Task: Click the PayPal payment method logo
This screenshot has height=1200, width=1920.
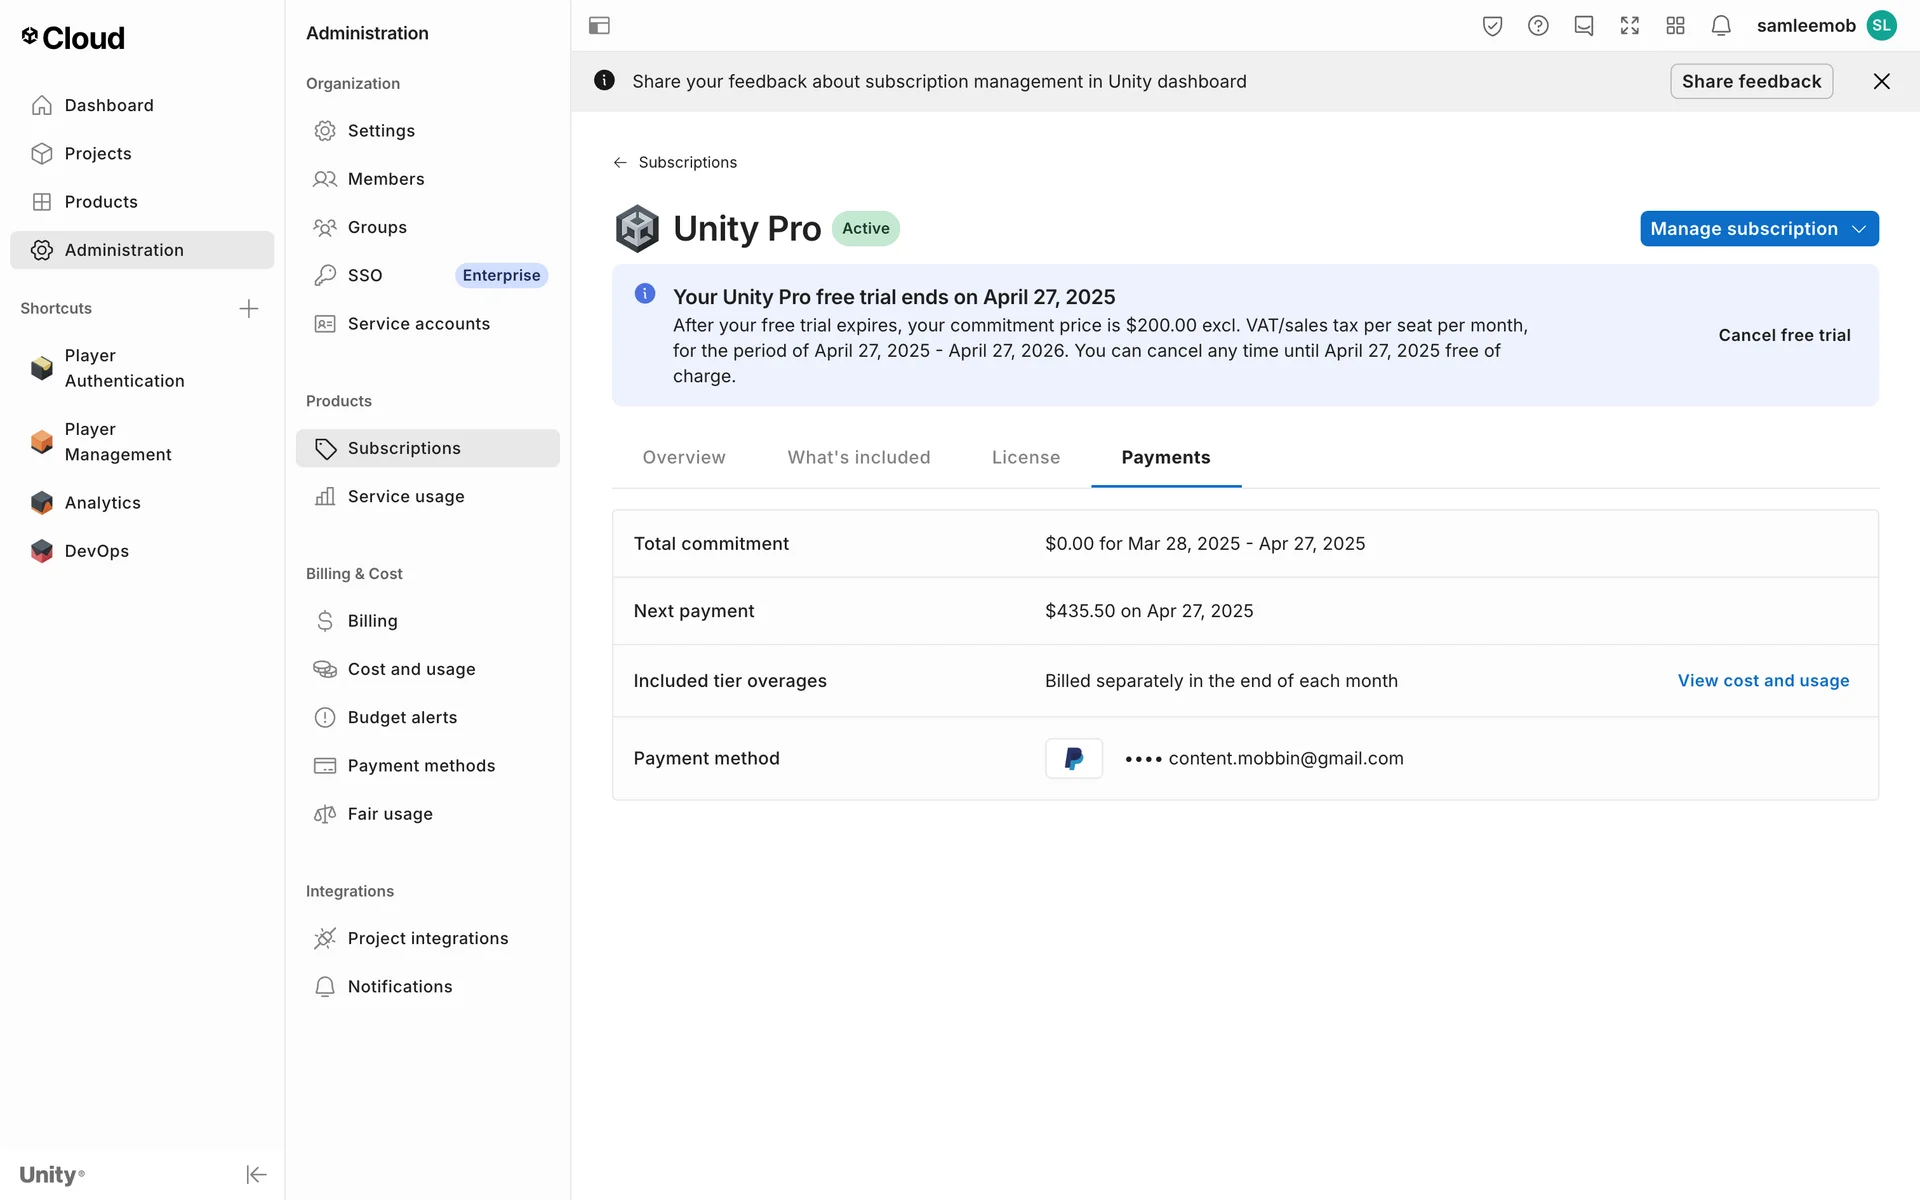Action: pos(1073,758)
